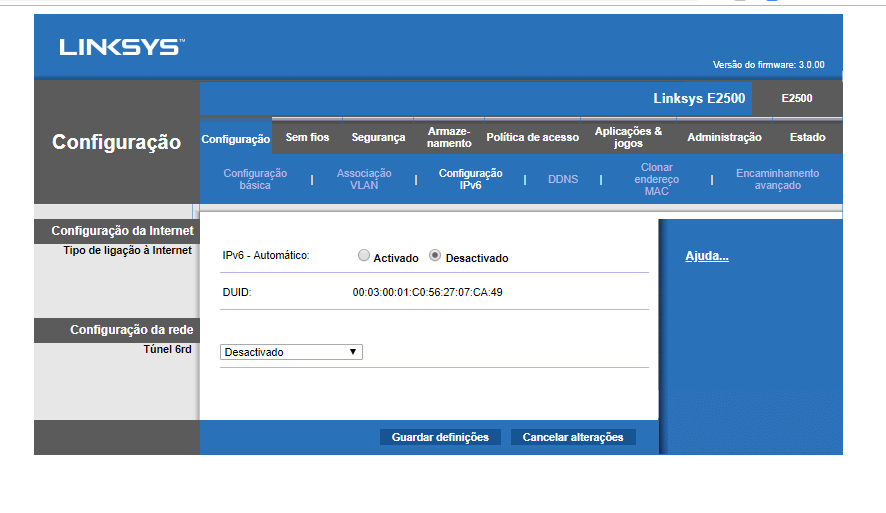Click the Cancelar alterações button

(573, 437)
